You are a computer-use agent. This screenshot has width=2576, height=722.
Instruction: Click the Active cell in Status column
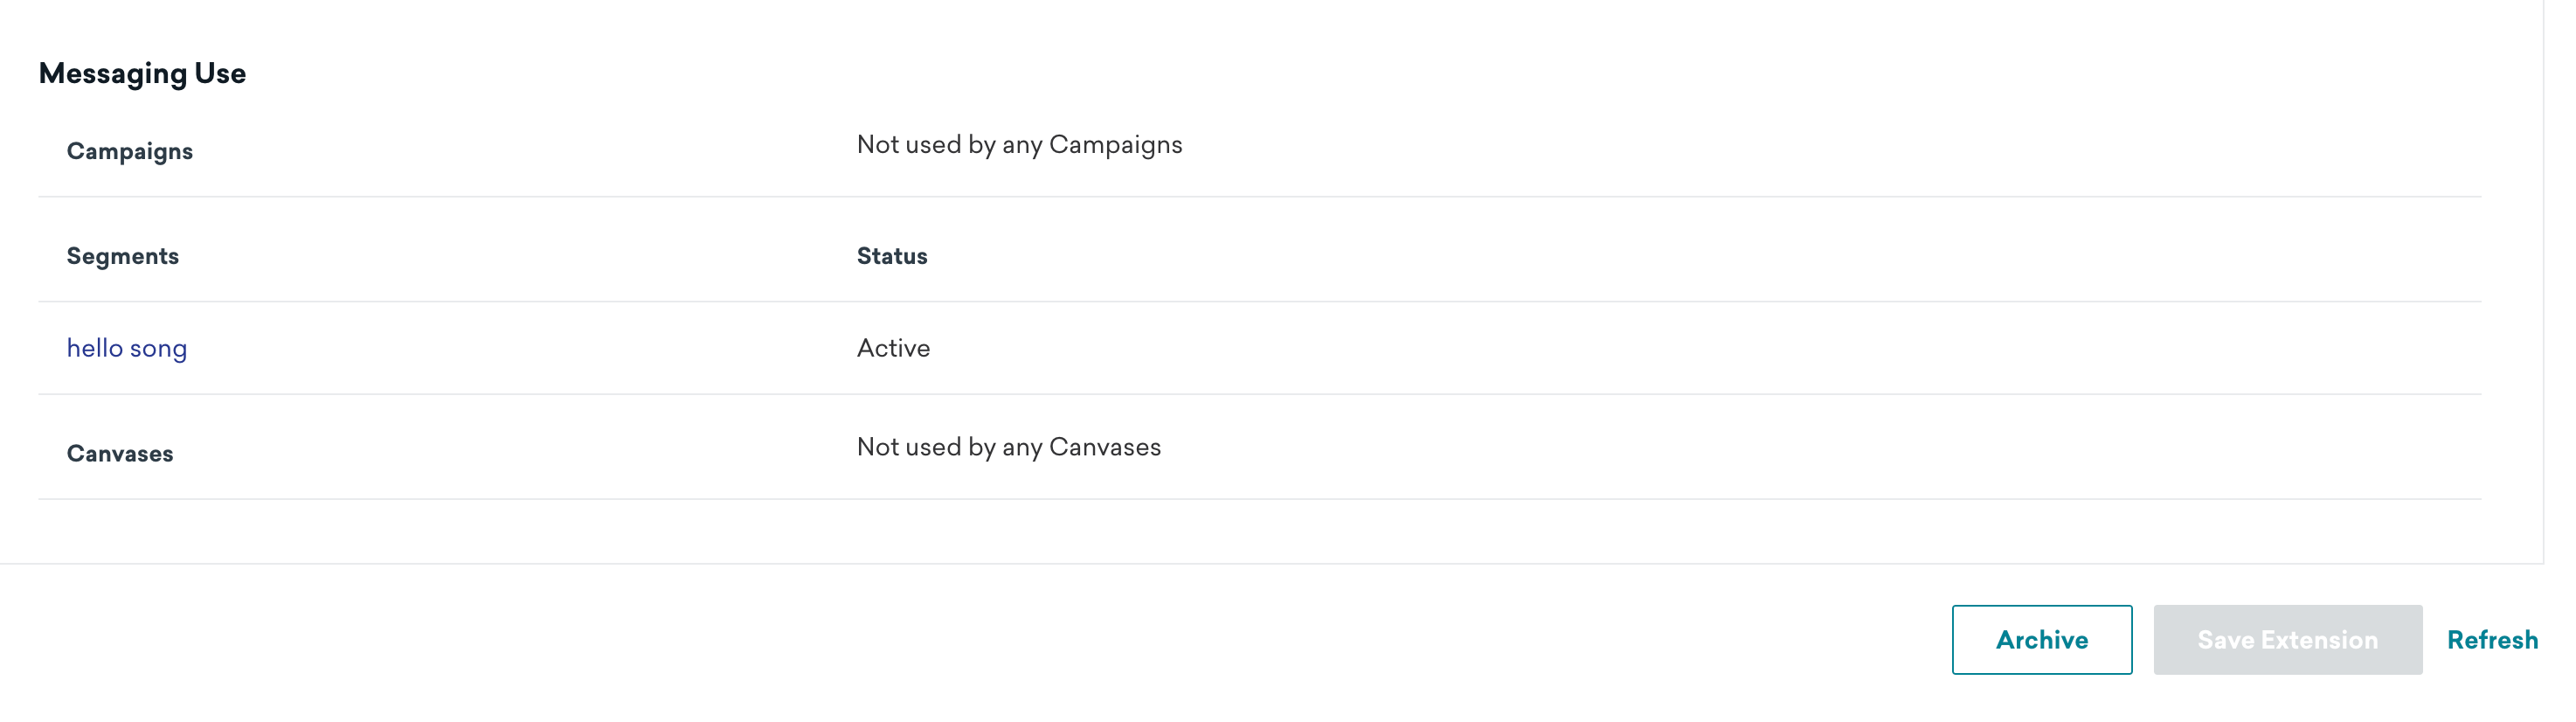(x=893, y=348)
